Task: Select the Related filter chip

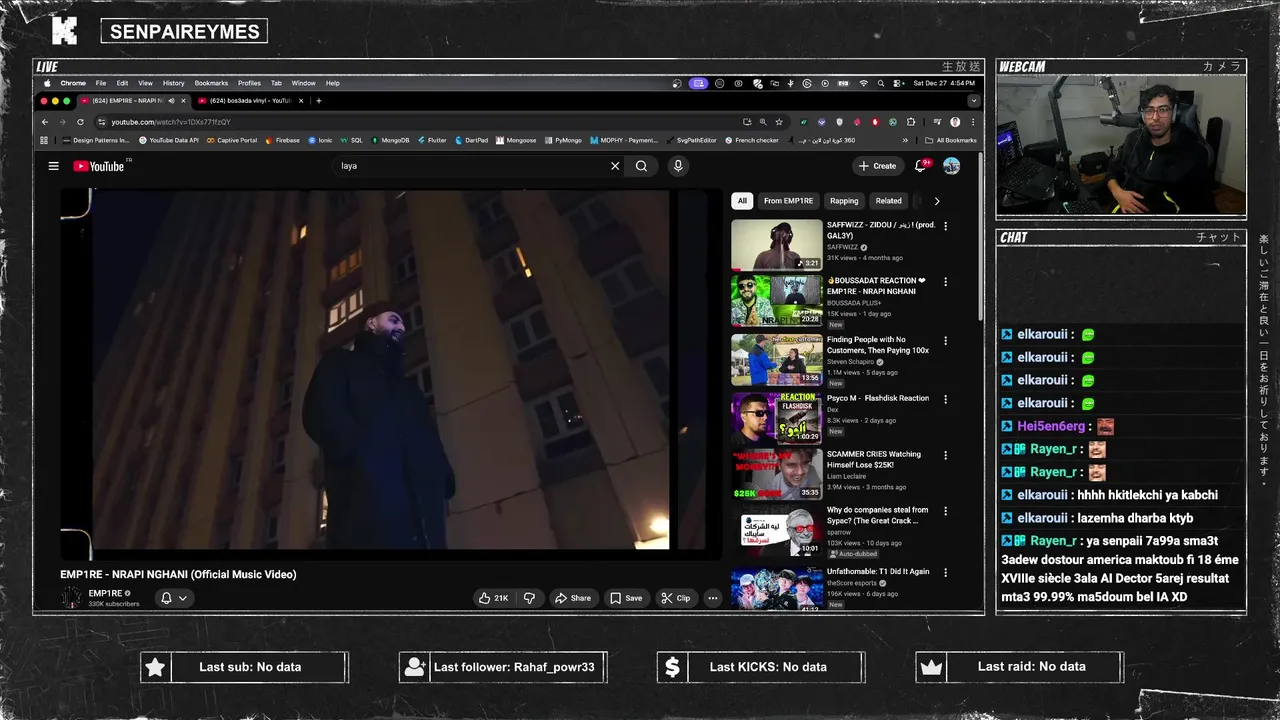Action: click(x=888, y=201)
